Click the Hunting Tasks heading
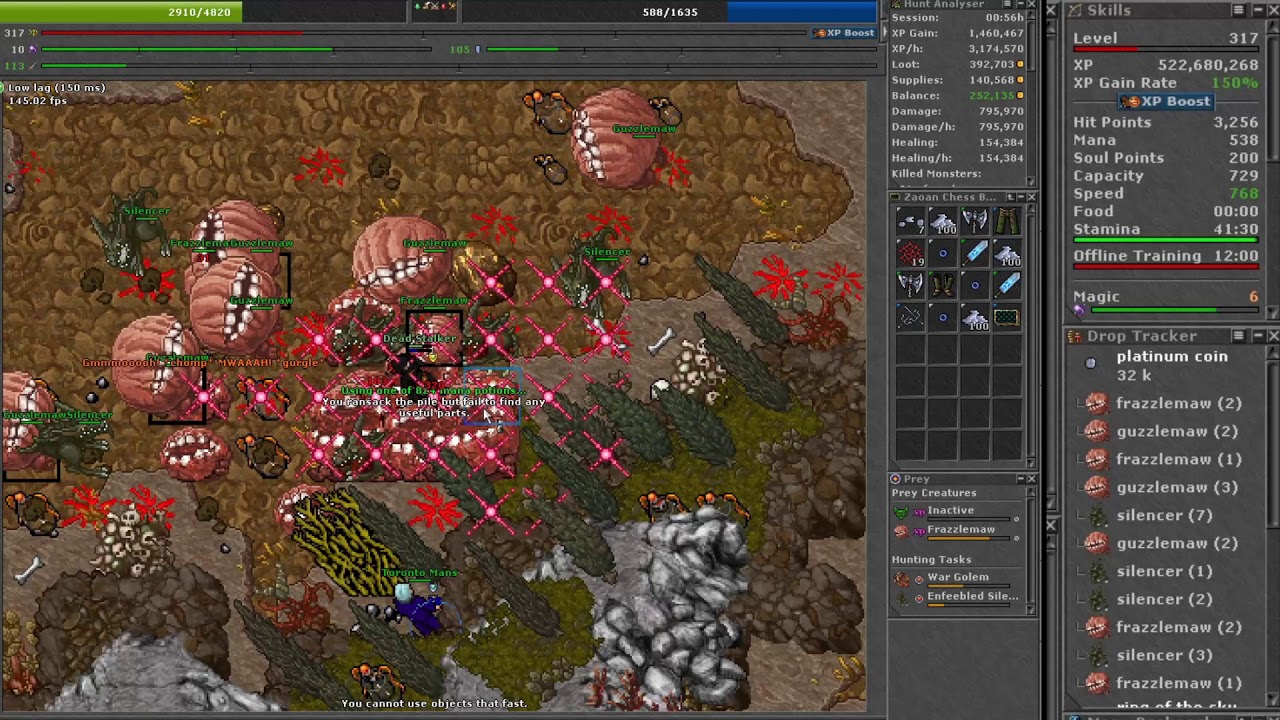Image resolution: width=1280 pixels, height=720 pixels. (x=931, y=560)
